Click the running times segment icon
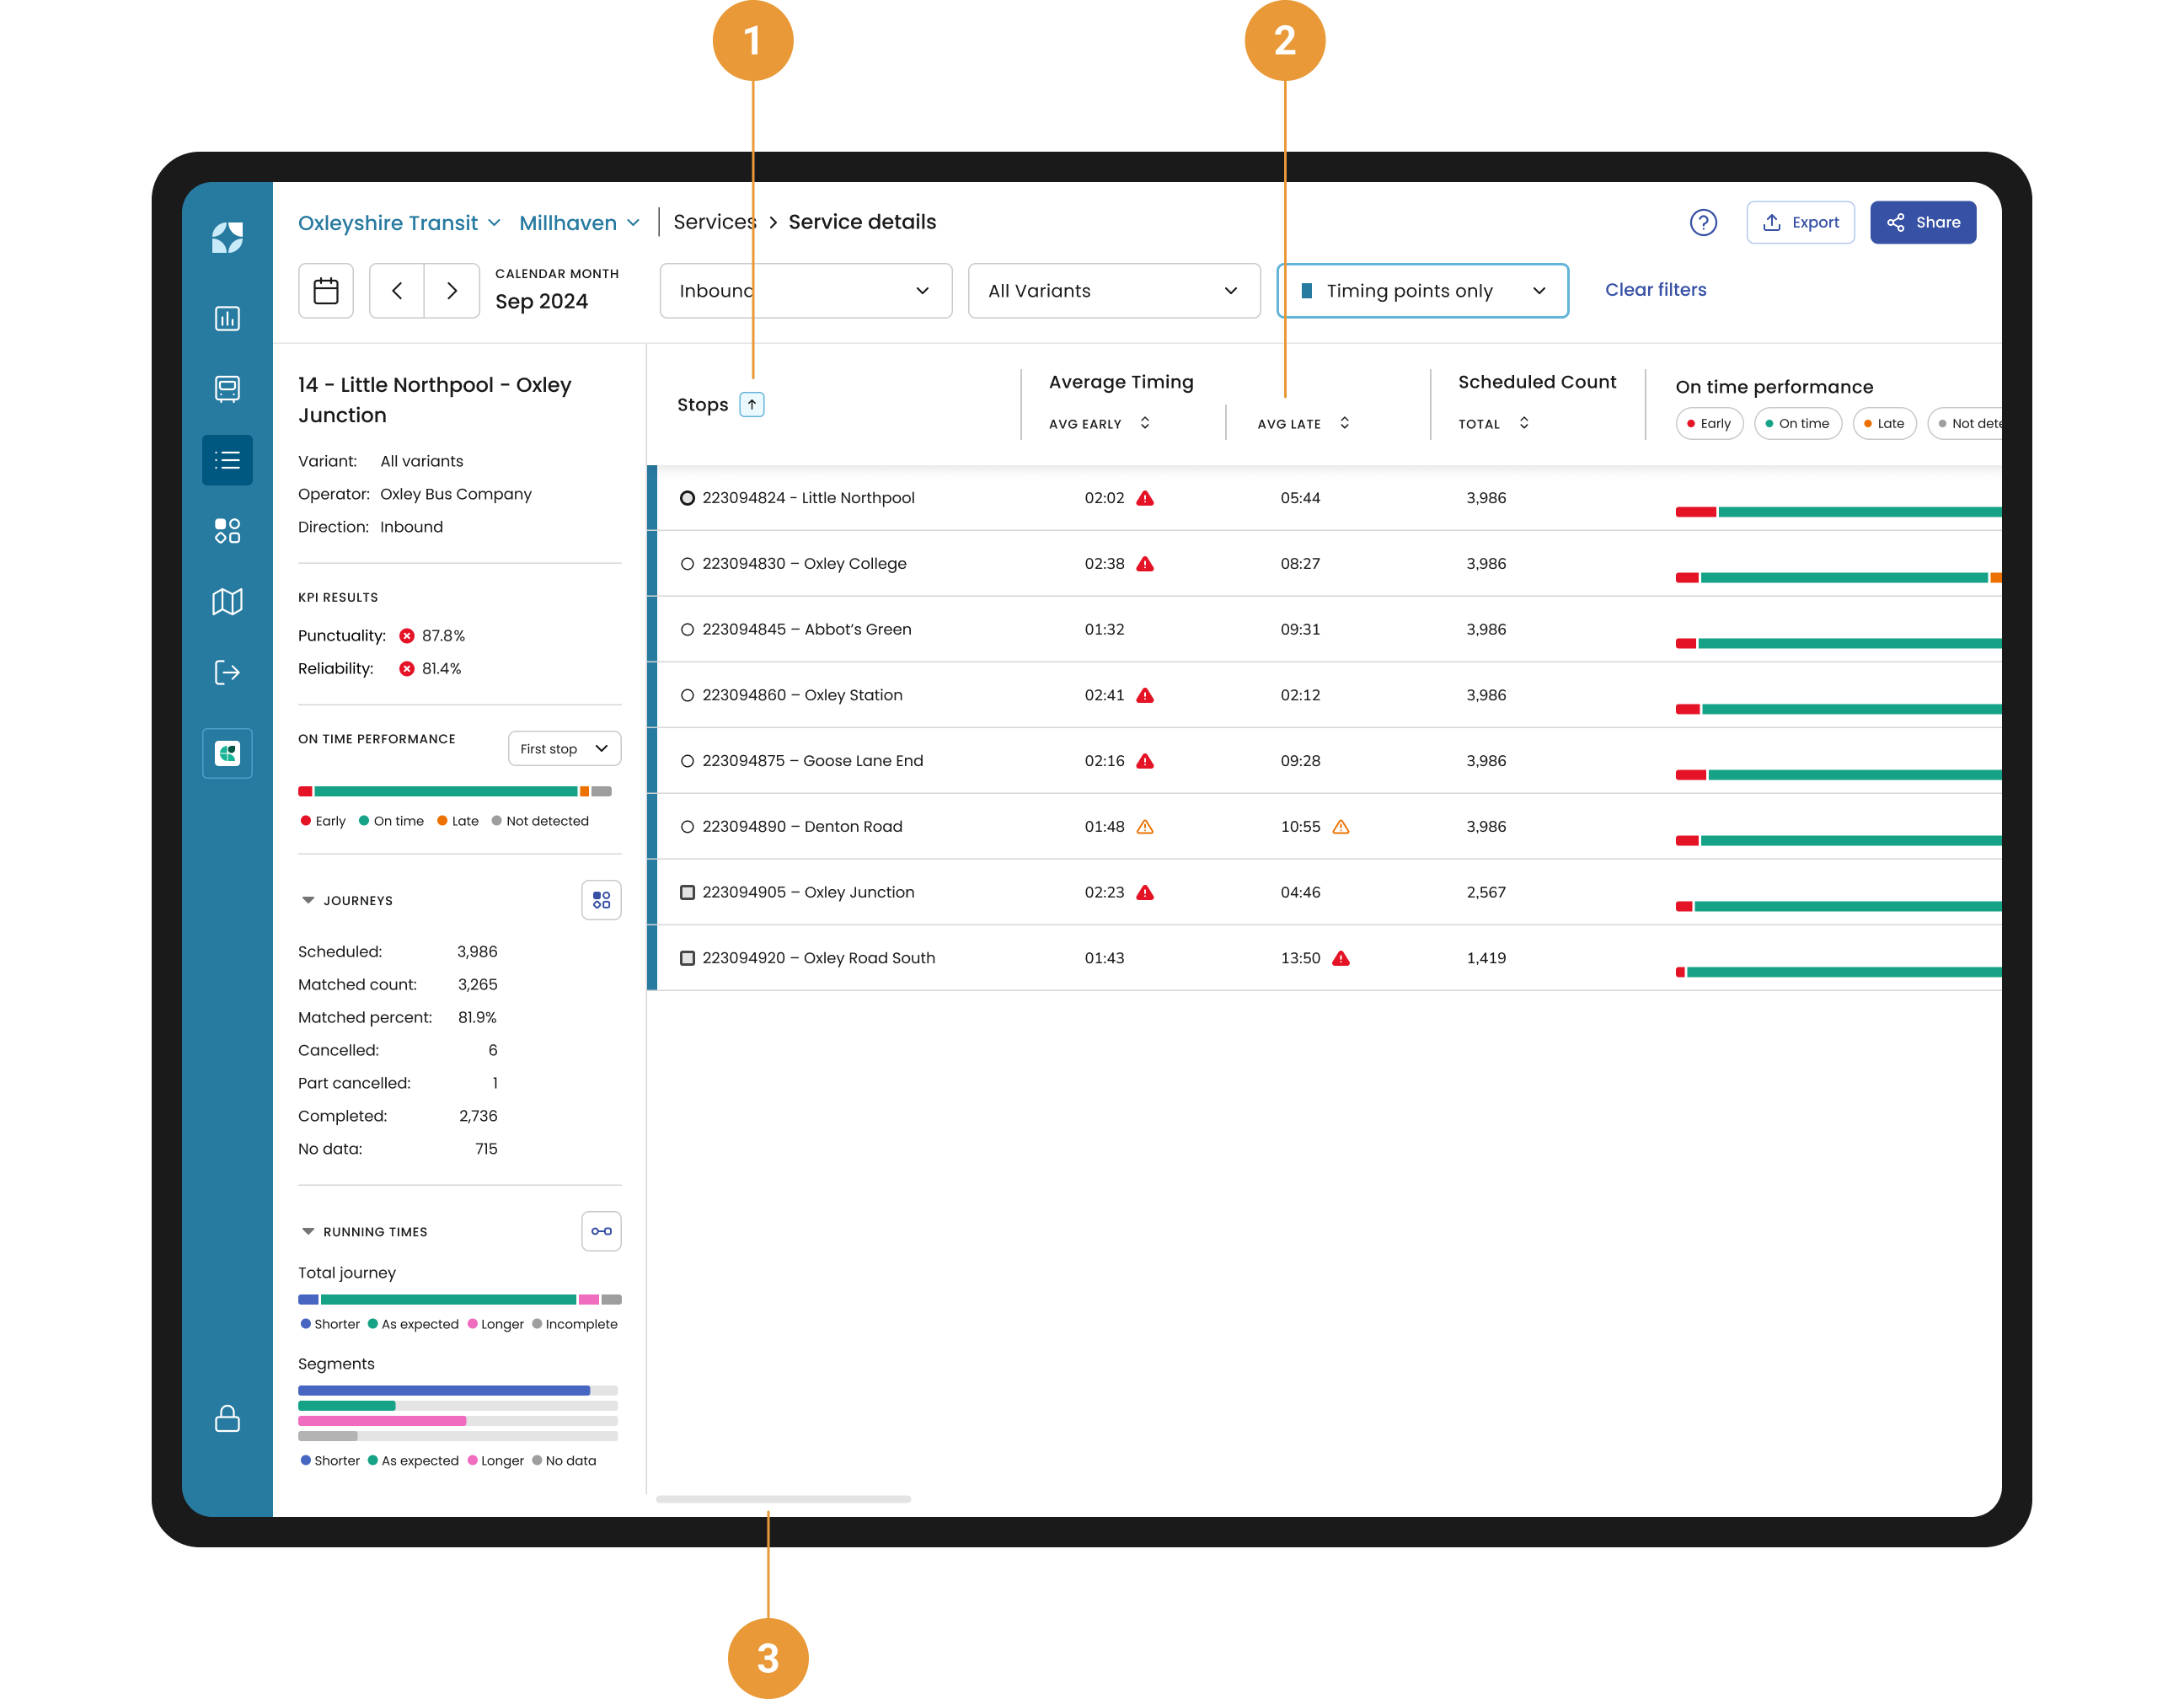Screen dimensions: 2184x1699 tap(601, 1231)
